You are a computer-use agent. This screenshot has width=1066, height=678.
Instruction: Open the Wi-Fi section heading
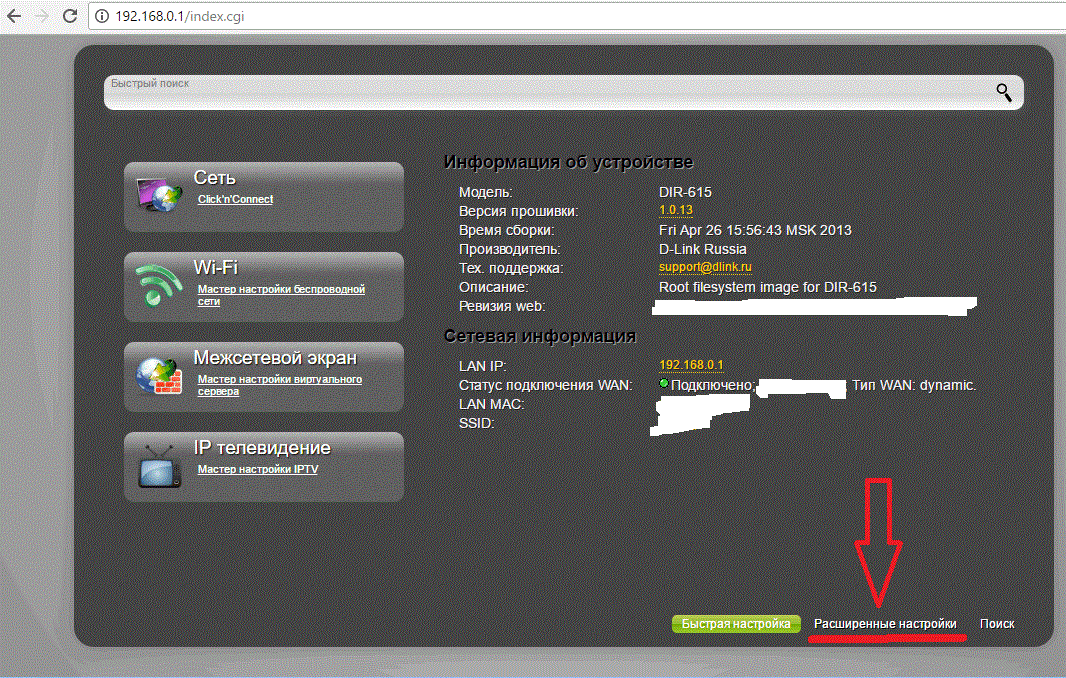216,267
